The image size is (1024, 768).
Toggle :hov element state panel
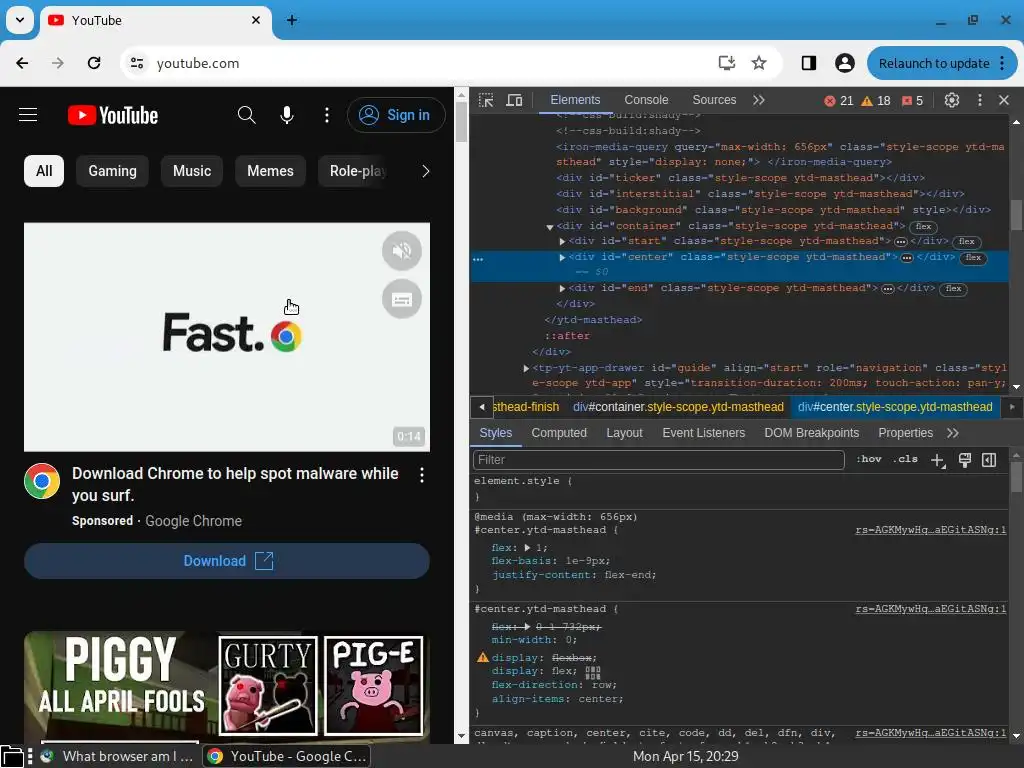(x=869, y=459)
